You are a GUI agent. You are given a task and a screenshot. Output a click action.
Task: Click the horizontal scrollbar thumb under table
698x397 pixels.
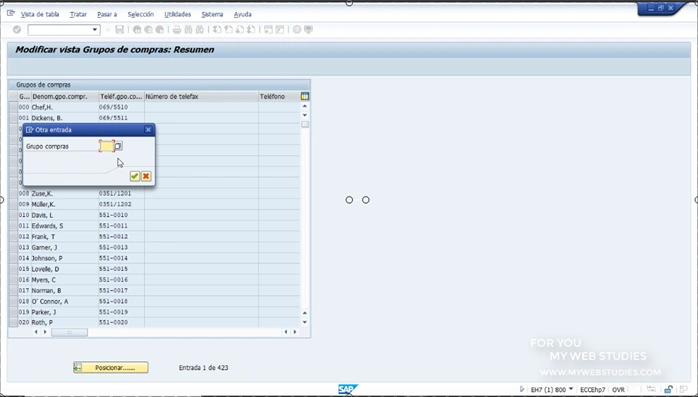click(69, 332)
